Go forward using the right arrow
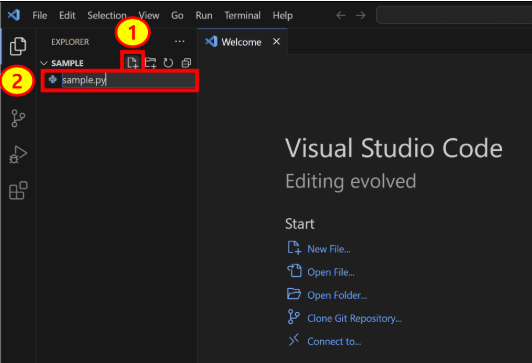The height and width of the screenshot is (363, 532). [x=360, y=15]
